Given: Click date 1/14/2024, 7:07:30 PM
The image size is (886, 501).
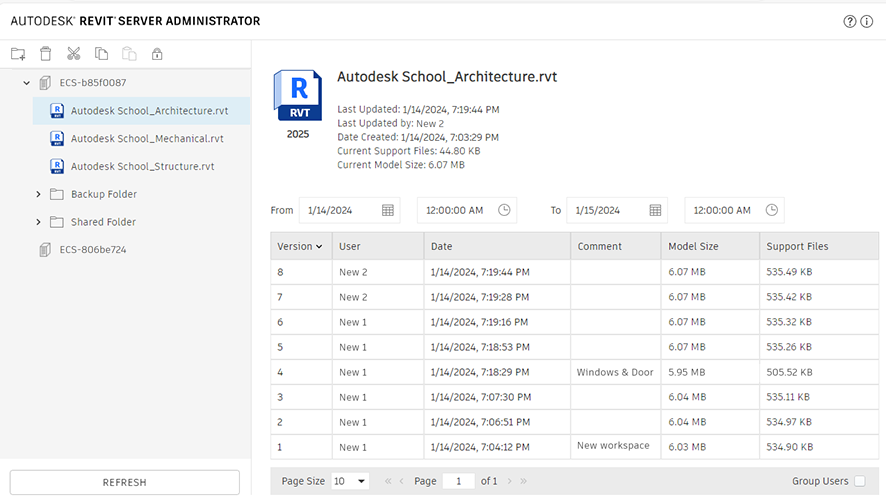Looking at the screenshot, I should coord(481,397).
